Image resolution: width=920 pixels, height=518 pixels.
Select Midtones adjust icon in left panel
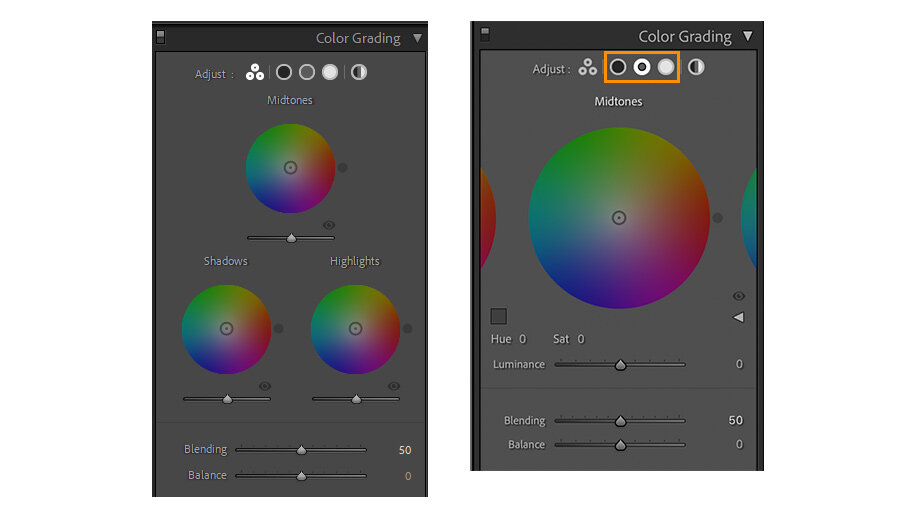click(307, 72)
